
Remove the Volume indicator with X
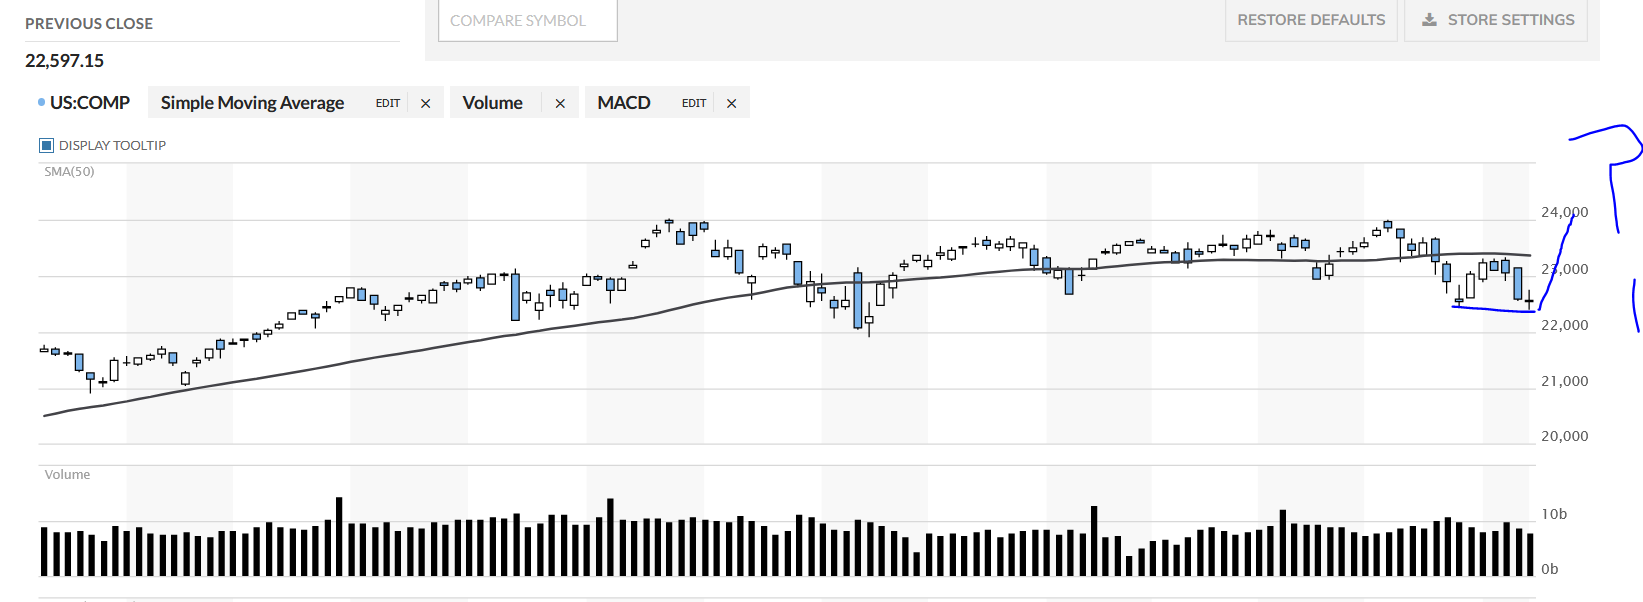click(560, 103)
